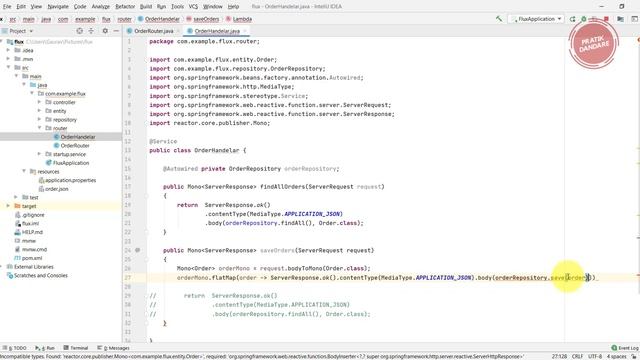This screenshot has height=360, width=640.
Task: Expand the controller package
Action: click(x=40, y=102)
